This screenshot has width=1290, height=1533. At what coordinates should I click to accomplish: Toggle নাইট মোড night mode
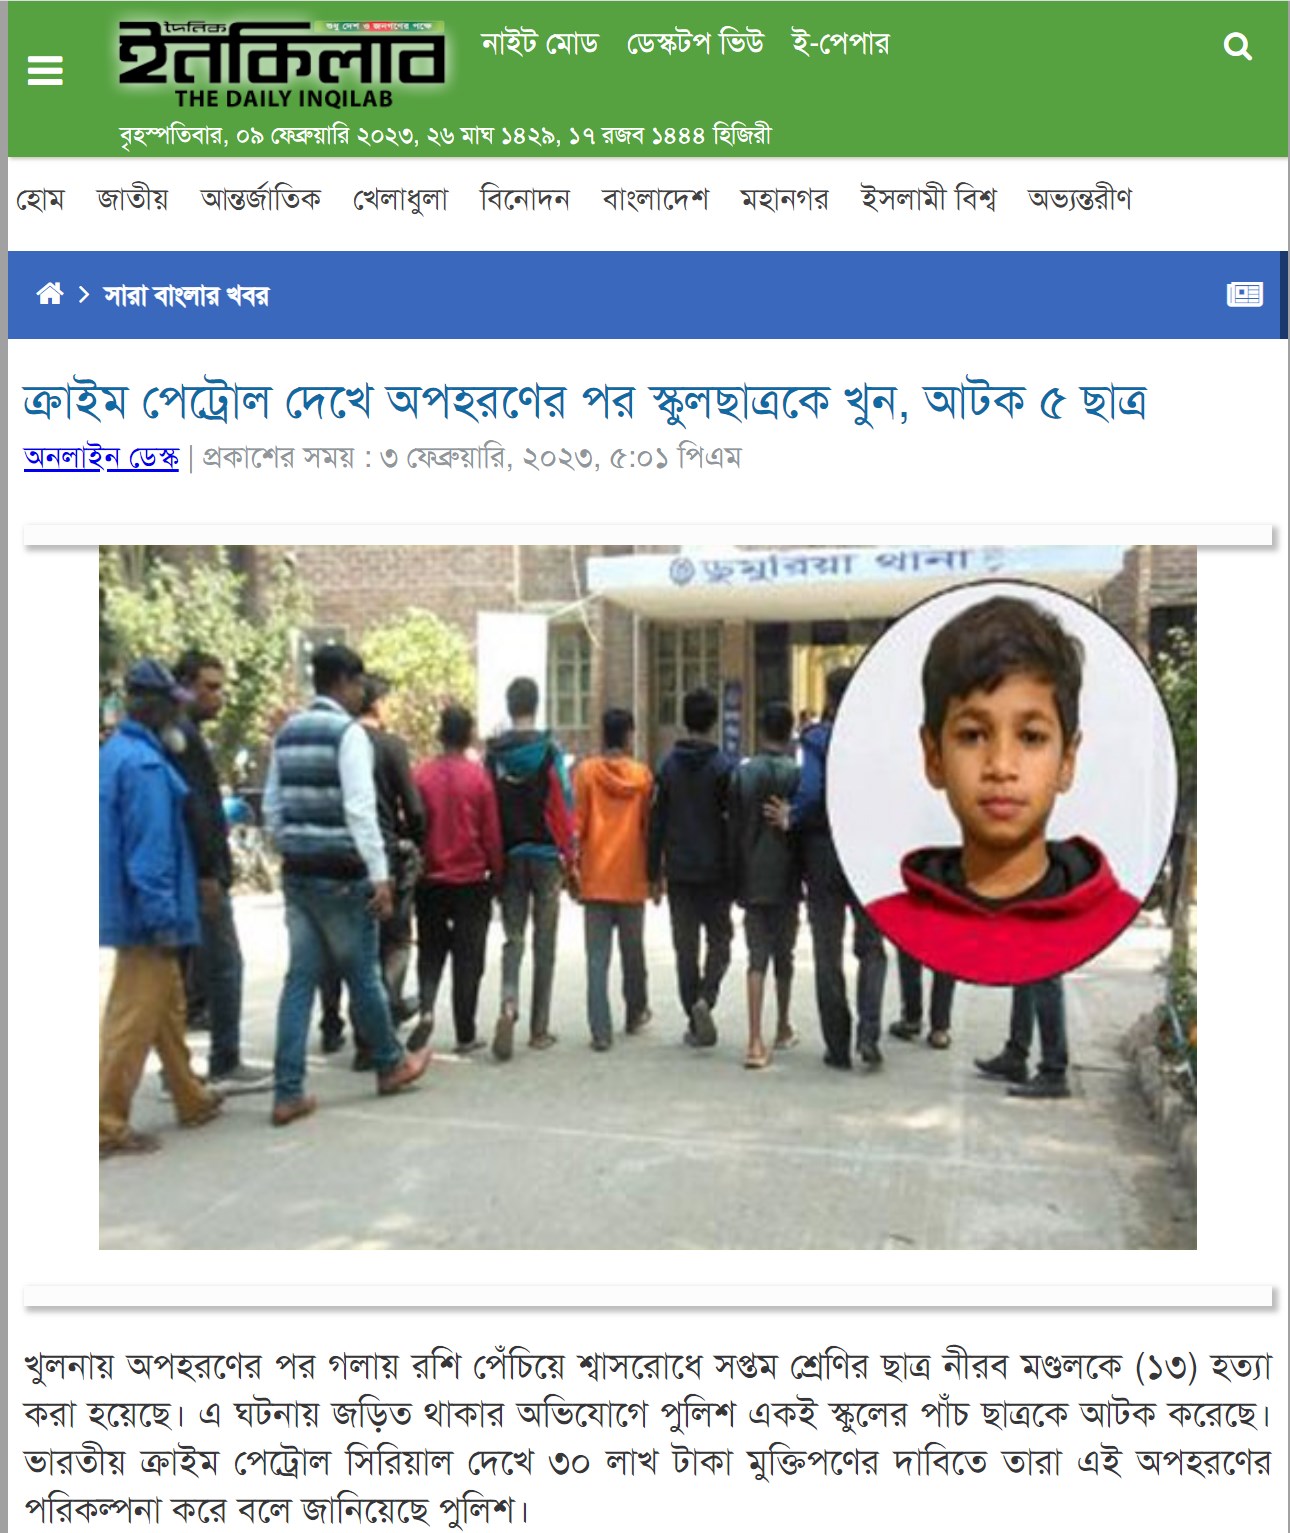(540, 44)
